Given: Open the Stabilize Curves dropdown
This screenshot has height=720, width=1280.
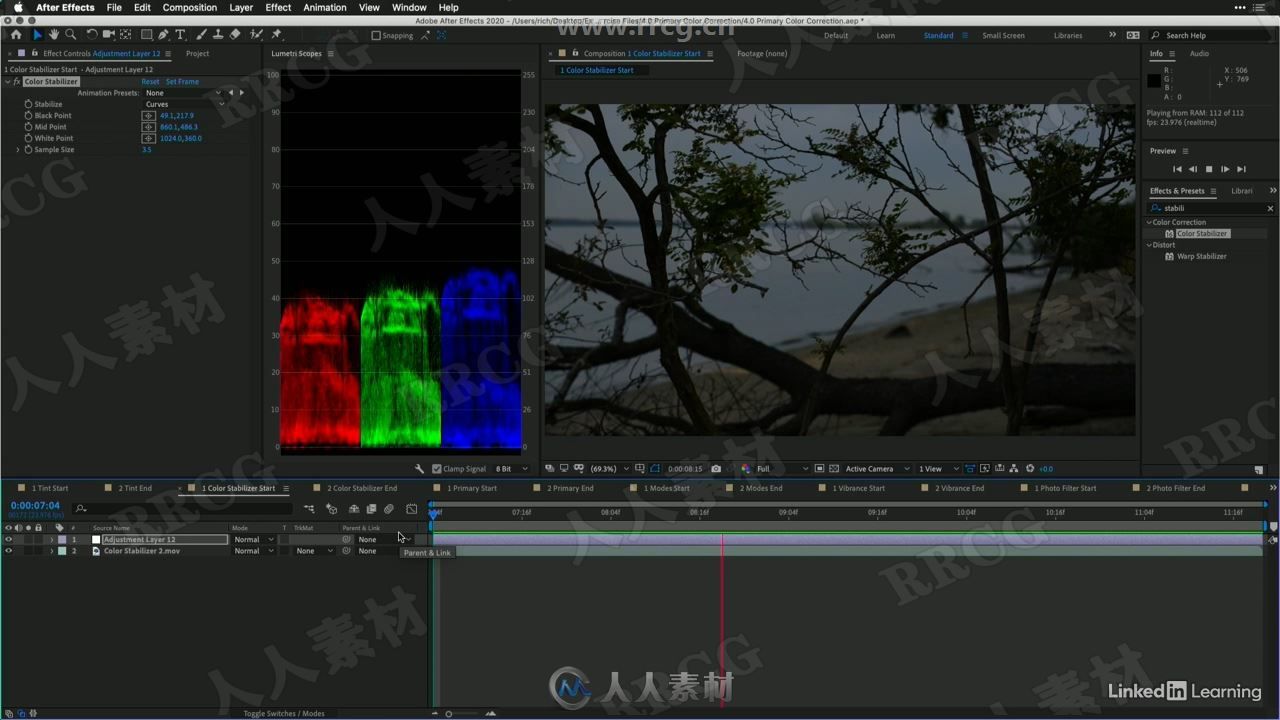Looking at the screenshot, I should 185,104.
